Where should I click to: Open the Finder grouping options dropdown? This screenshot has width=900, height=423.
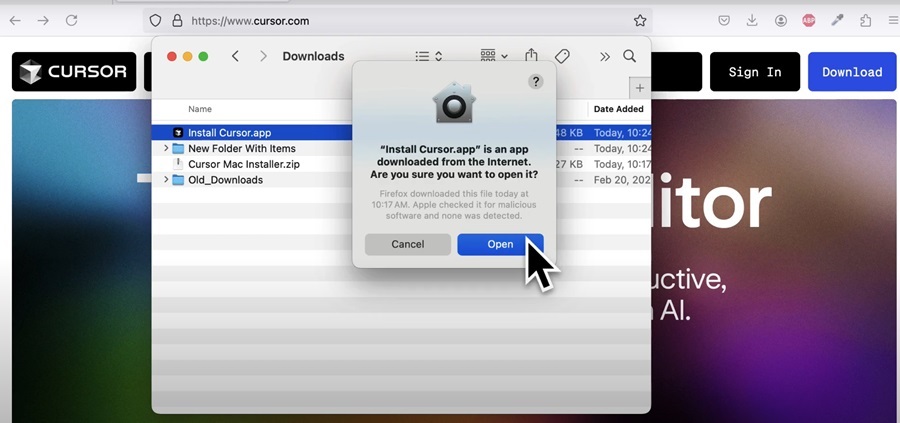click(494, 56)
